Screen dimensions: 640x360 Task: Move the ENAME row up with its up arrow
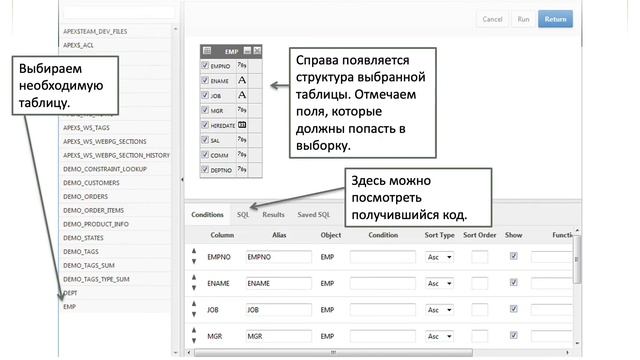[194, 278]
